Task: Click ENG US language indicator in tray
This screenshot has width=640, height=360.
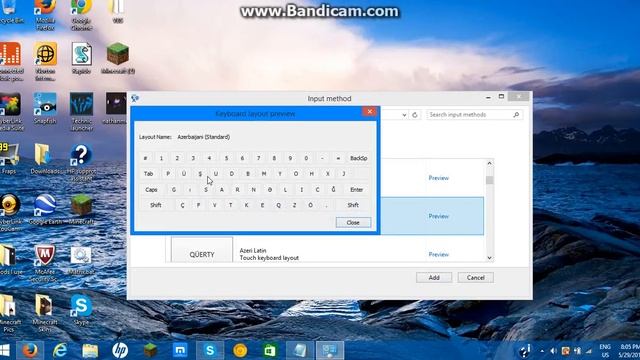Action: pos(605,351)
